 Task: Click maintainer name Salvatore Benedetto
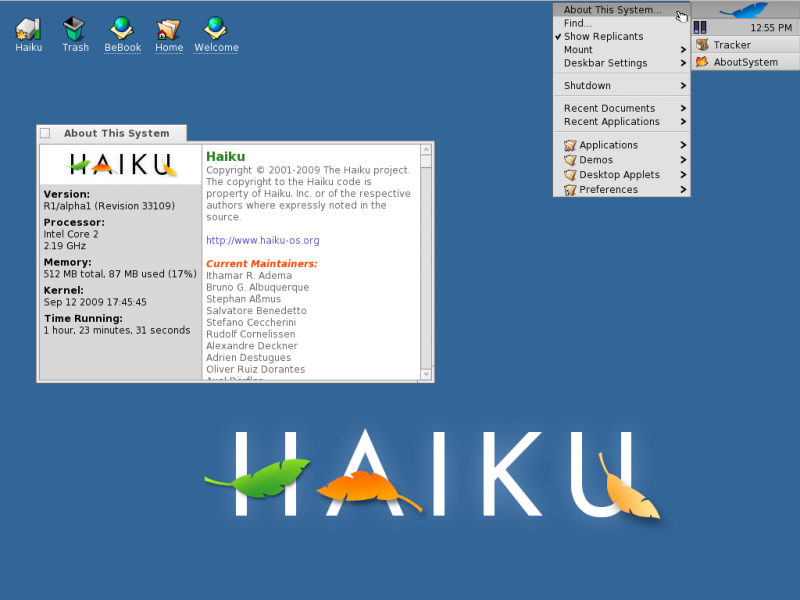[256, 311]
